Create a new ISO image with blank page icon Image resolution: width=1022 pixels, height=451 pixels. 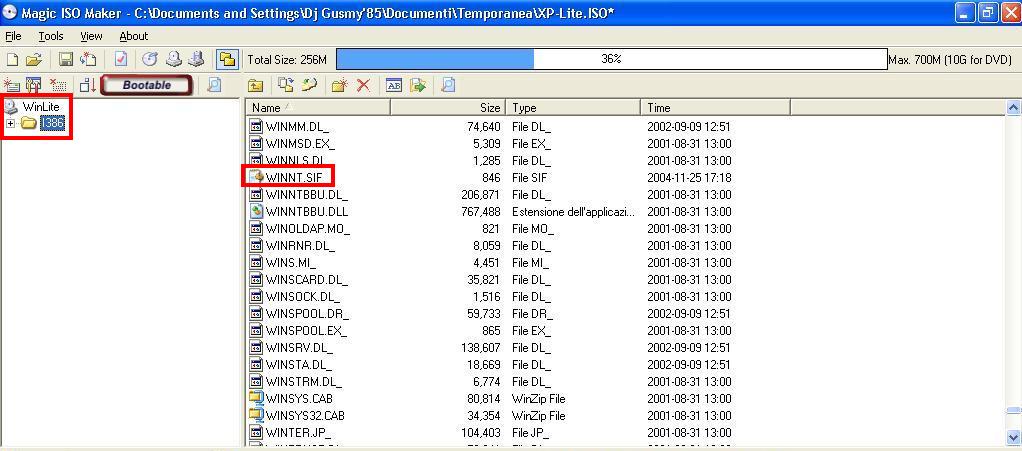(x=12, y=60)
